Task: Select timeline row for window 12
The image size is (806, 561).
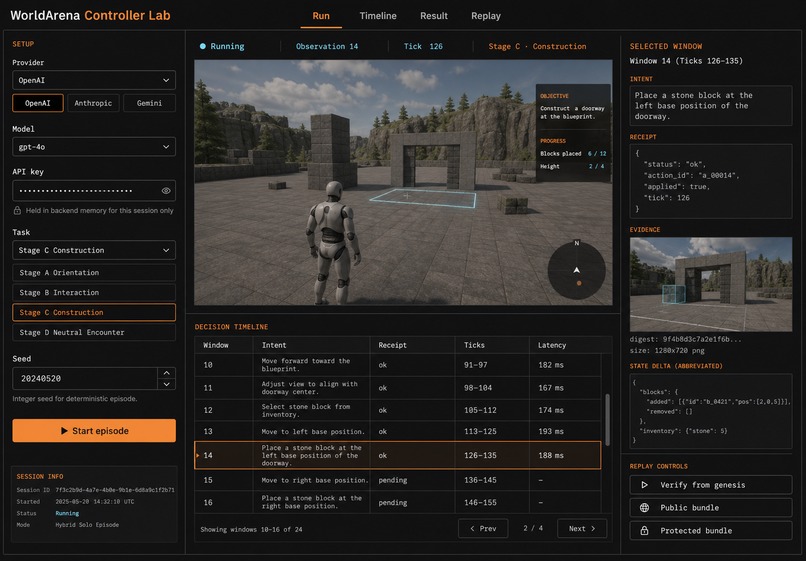Action: point(398,410)
